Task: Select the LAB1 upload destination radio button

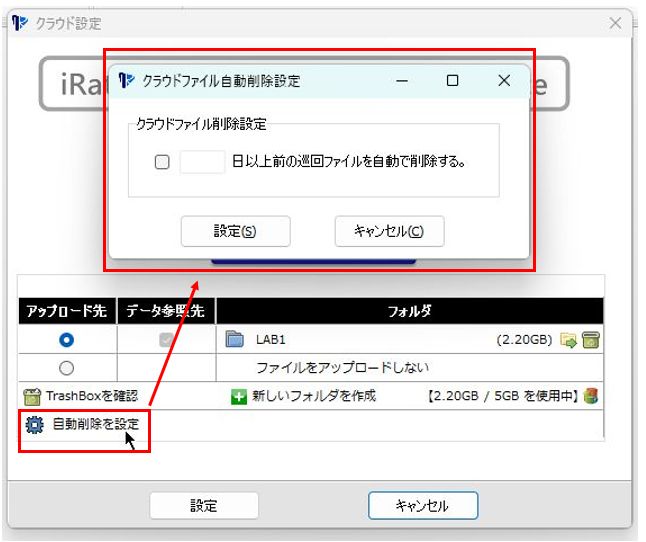Action: click(66, 340)
